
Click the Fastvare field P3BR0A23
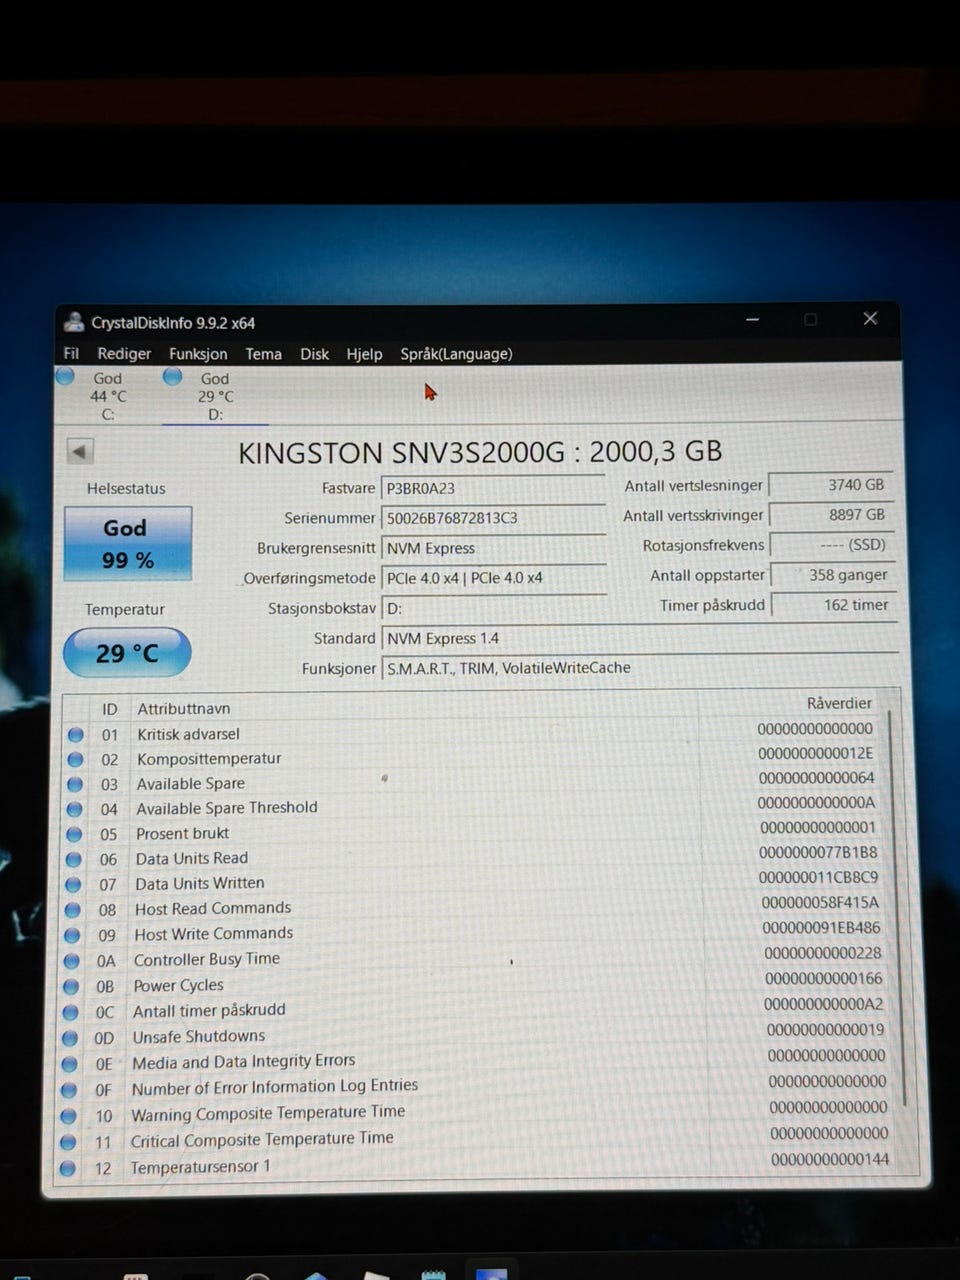[x=494, y=488]
